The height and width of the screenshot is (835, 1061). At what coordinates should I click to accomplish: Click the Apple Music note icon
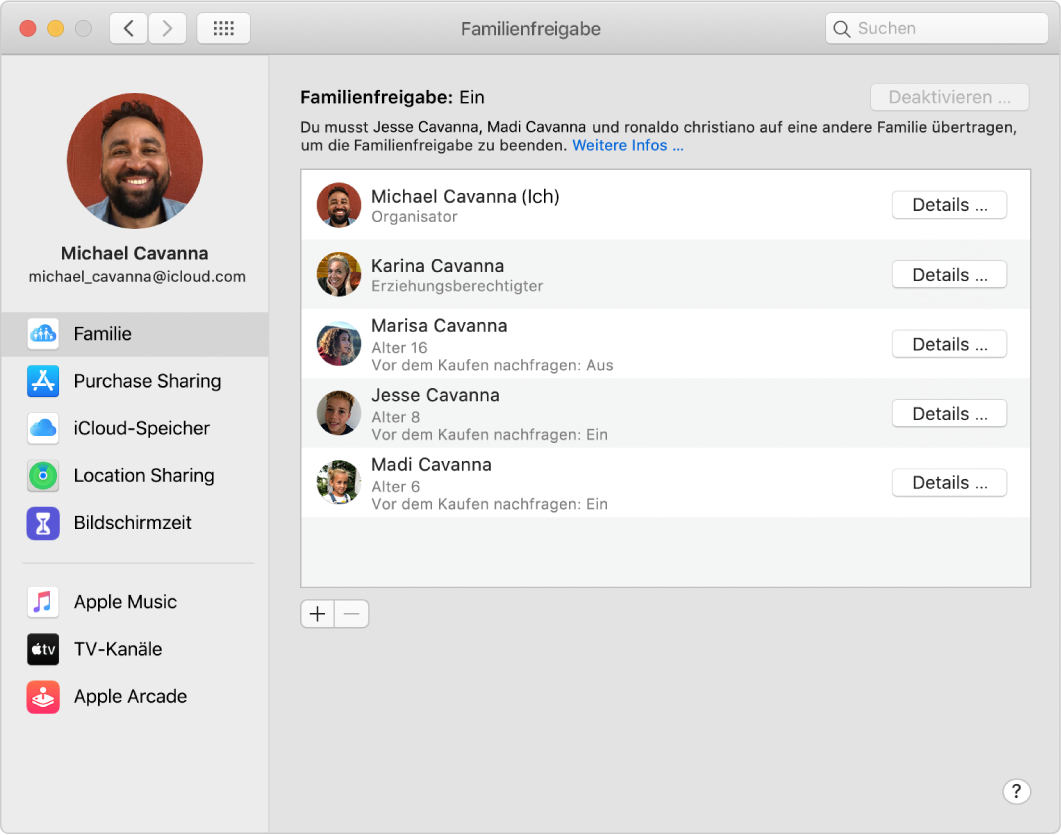point(43,602)
